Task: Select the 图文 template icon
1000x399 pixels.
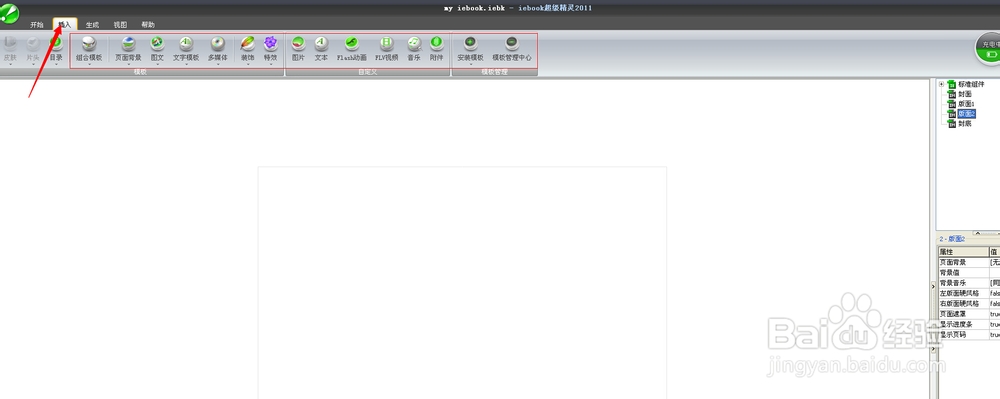Action: [157, 43]
